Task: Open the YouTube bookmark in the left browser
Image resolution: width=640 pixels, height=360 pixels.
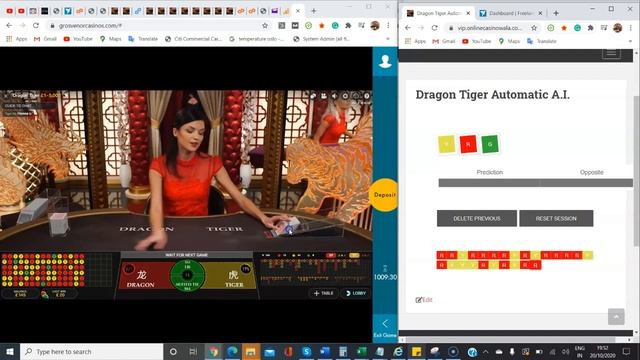Action: [x=78, y=39]
